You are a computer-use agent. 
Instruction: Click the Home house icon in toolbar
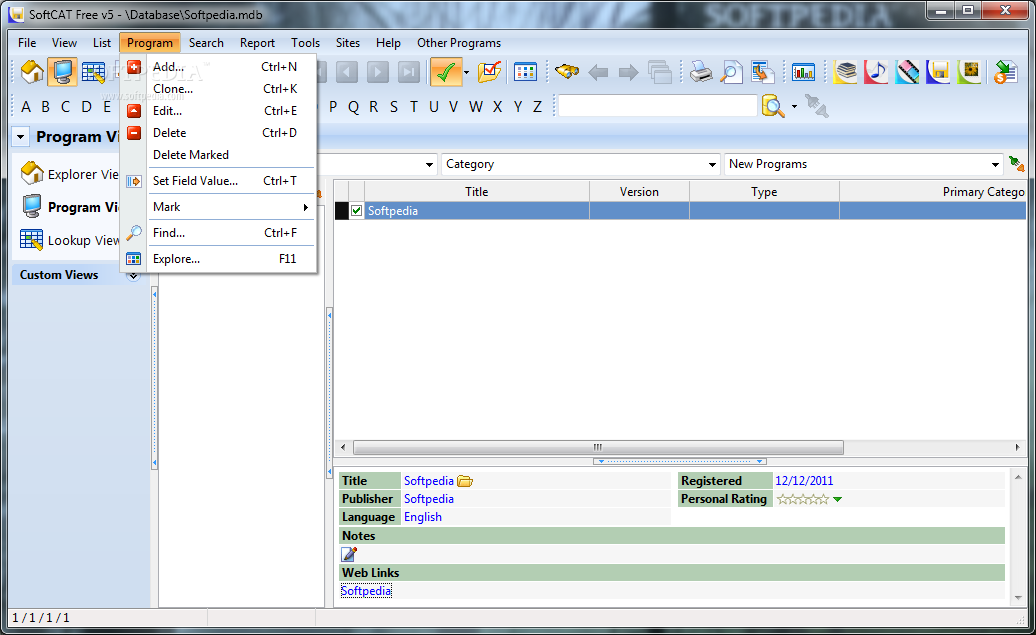32,72
